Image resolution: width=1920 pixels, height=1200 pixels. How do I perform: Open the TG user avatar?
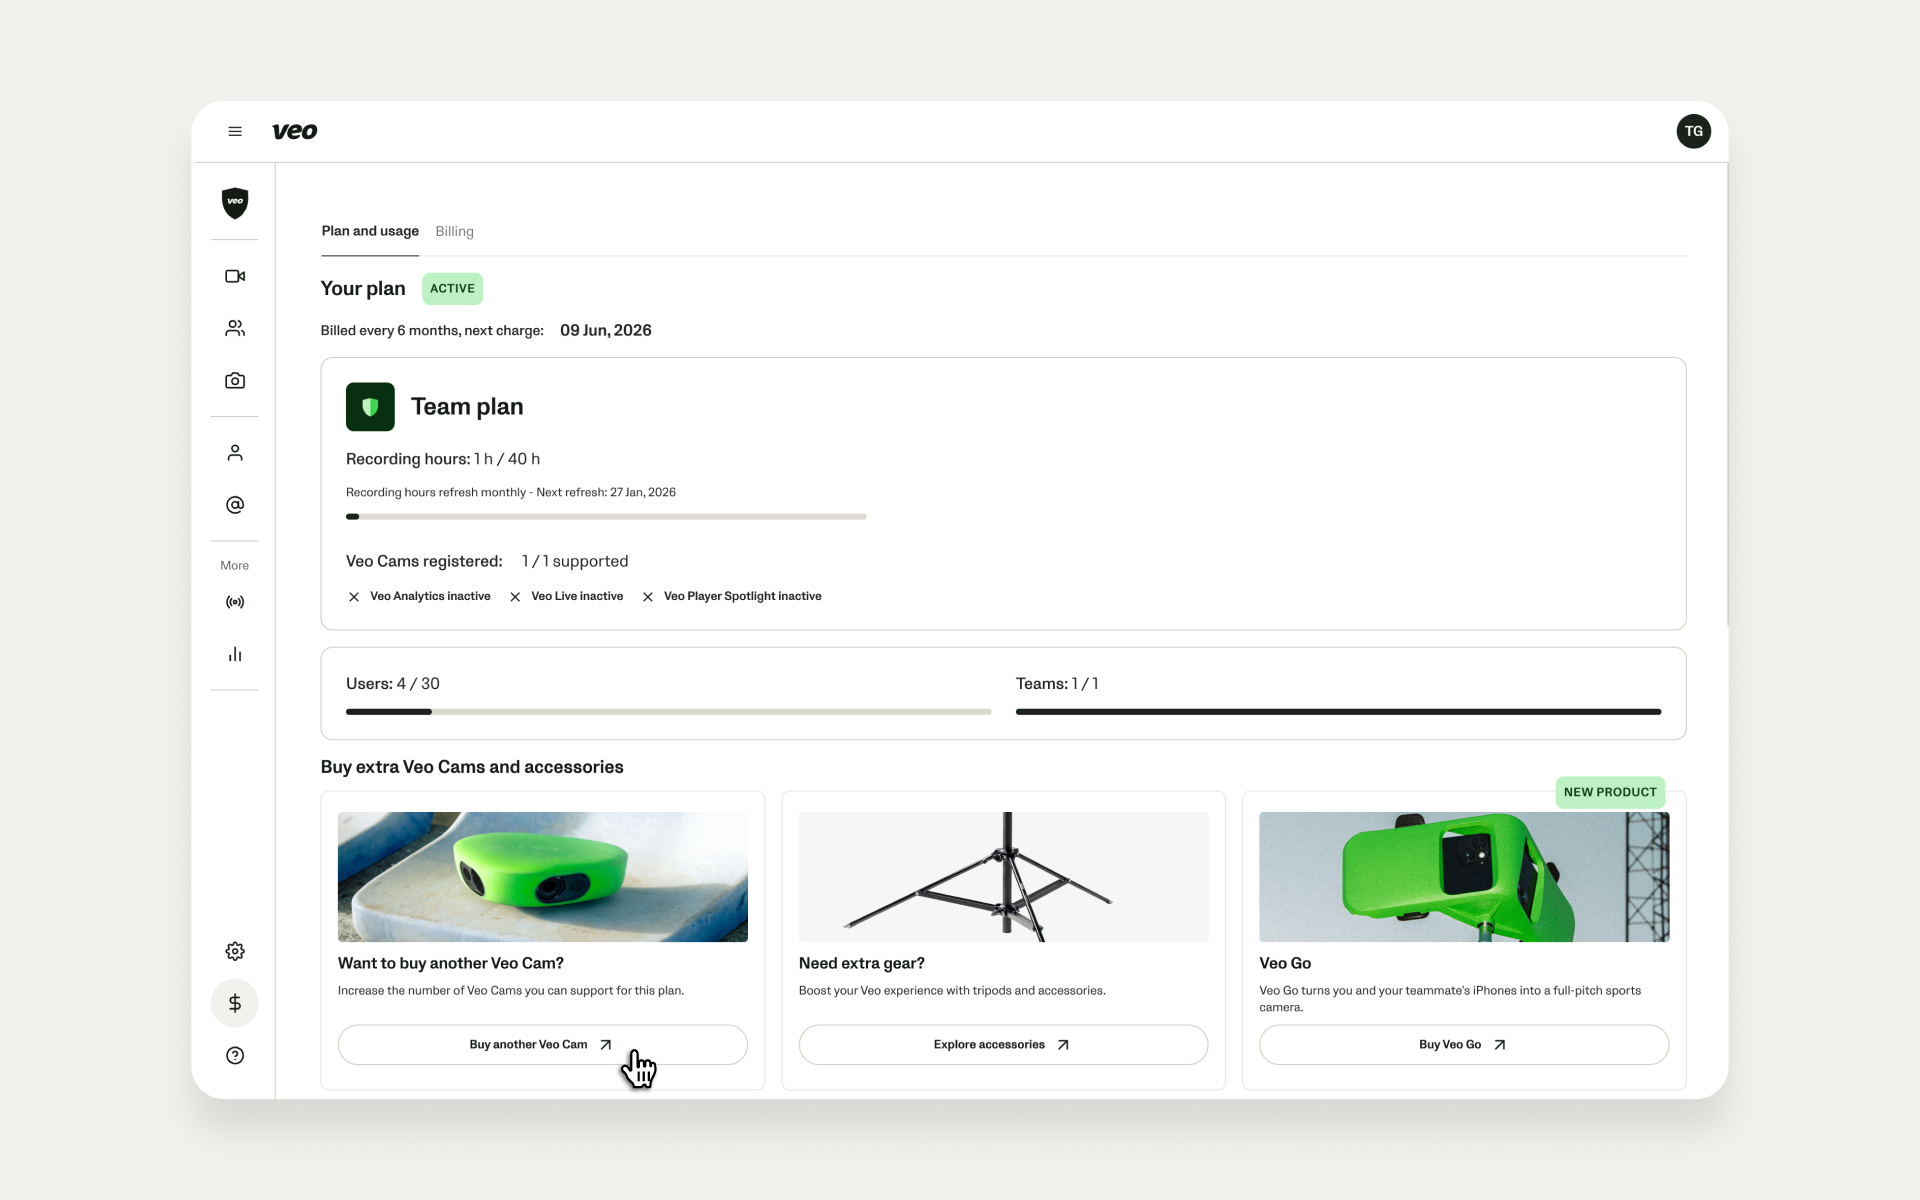(1693, 131)
